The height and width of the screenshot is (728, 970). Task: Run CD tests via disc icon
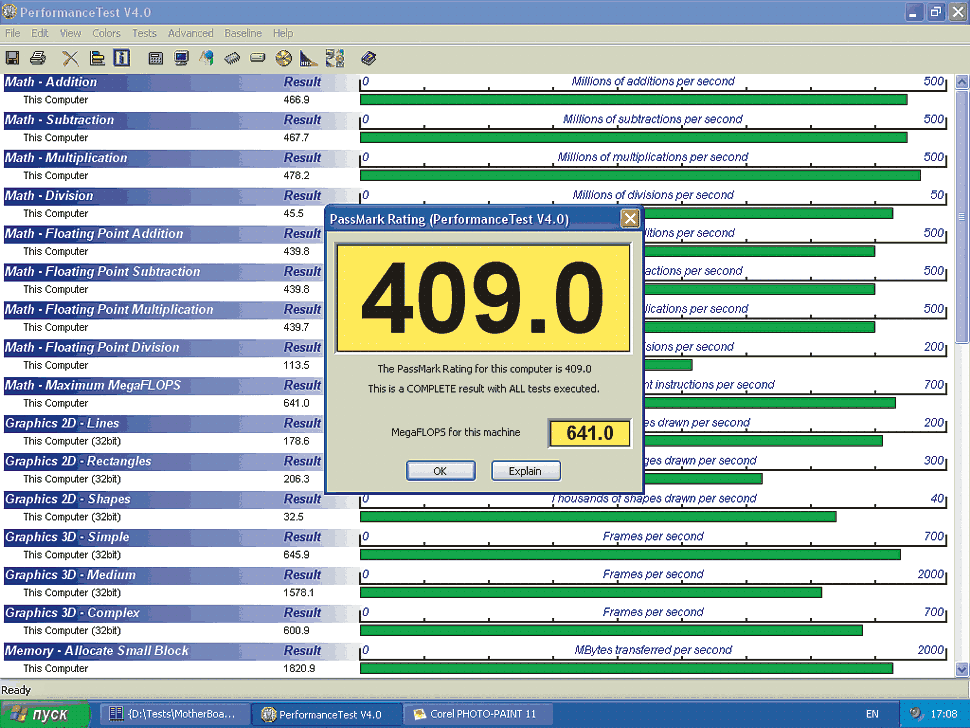pos(283,58)
